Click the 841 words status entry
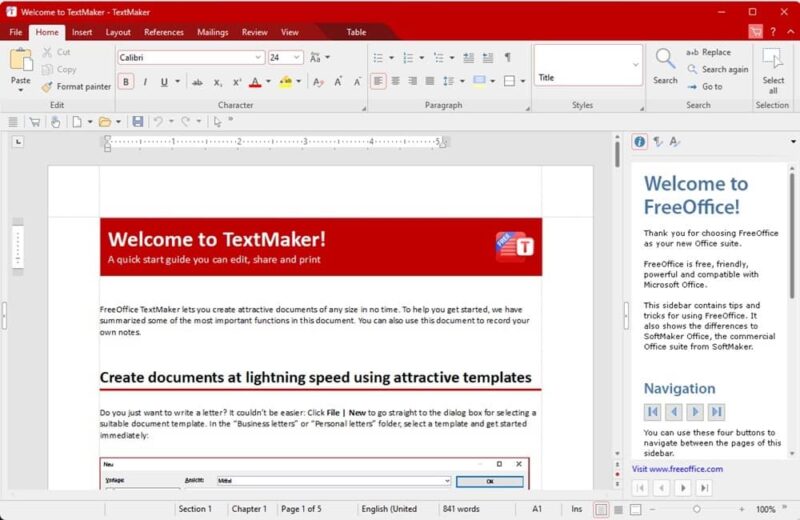Viewport: 800px width, 520px height. [461, 509]
